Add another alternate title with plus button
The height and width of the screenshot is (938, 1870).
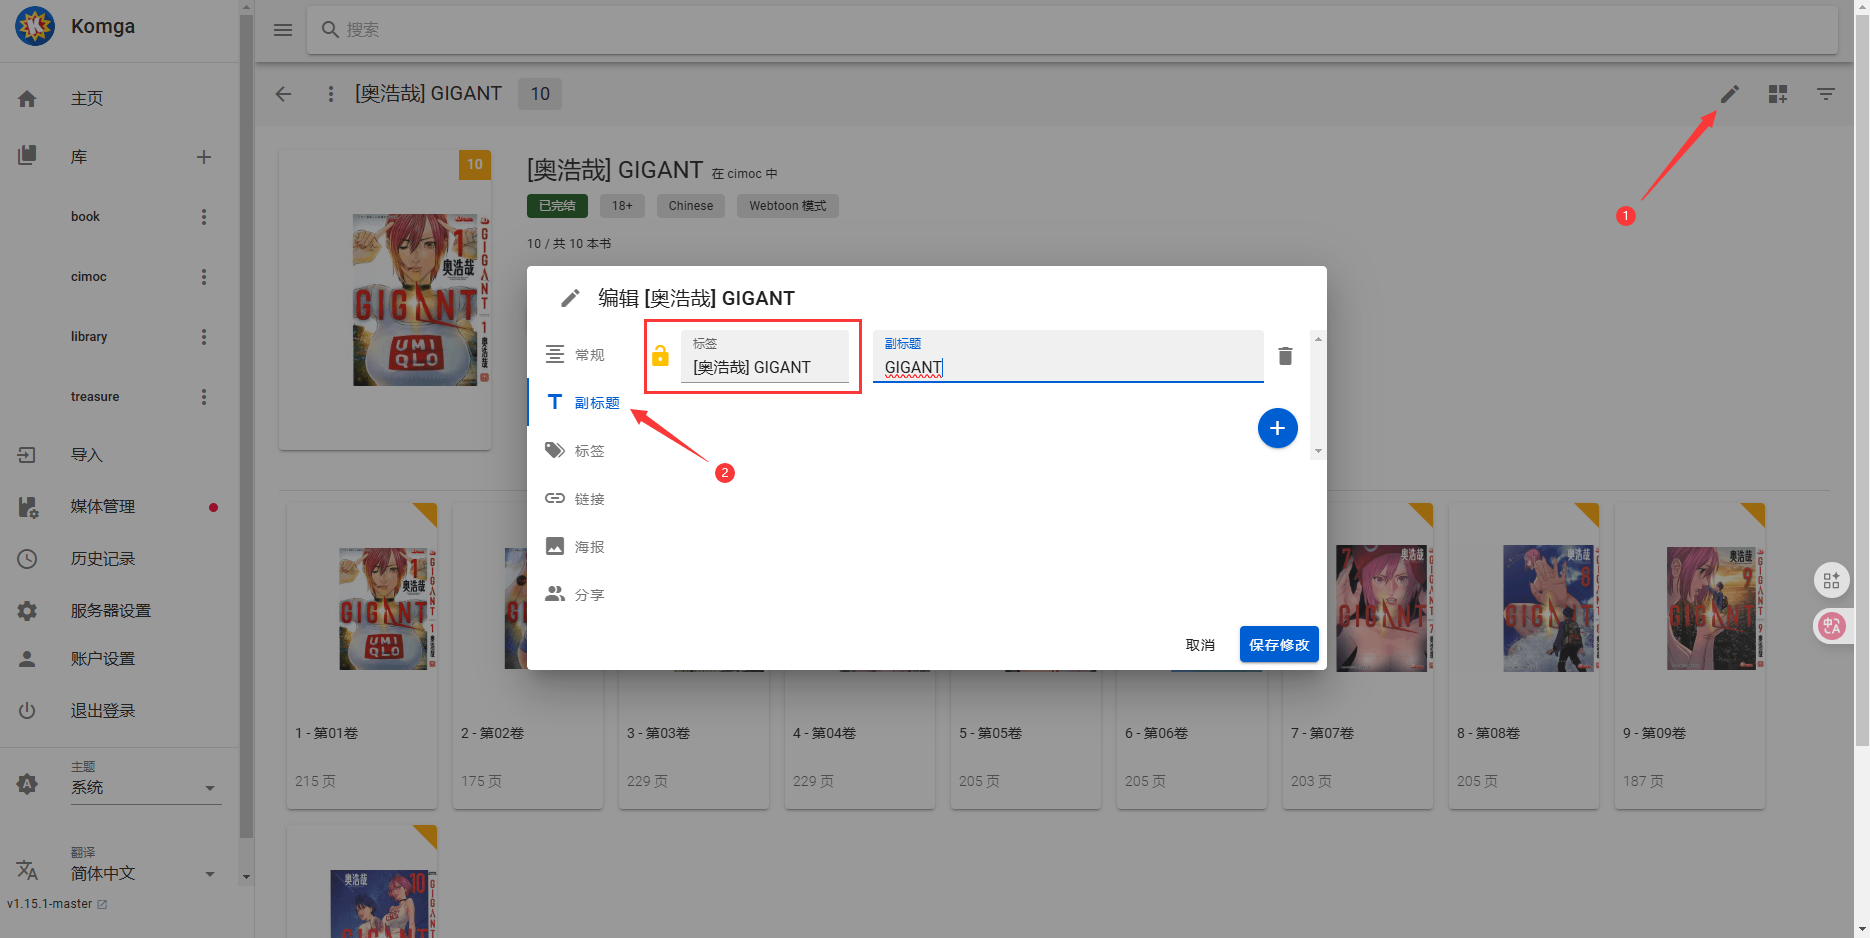coord(1277,428)
